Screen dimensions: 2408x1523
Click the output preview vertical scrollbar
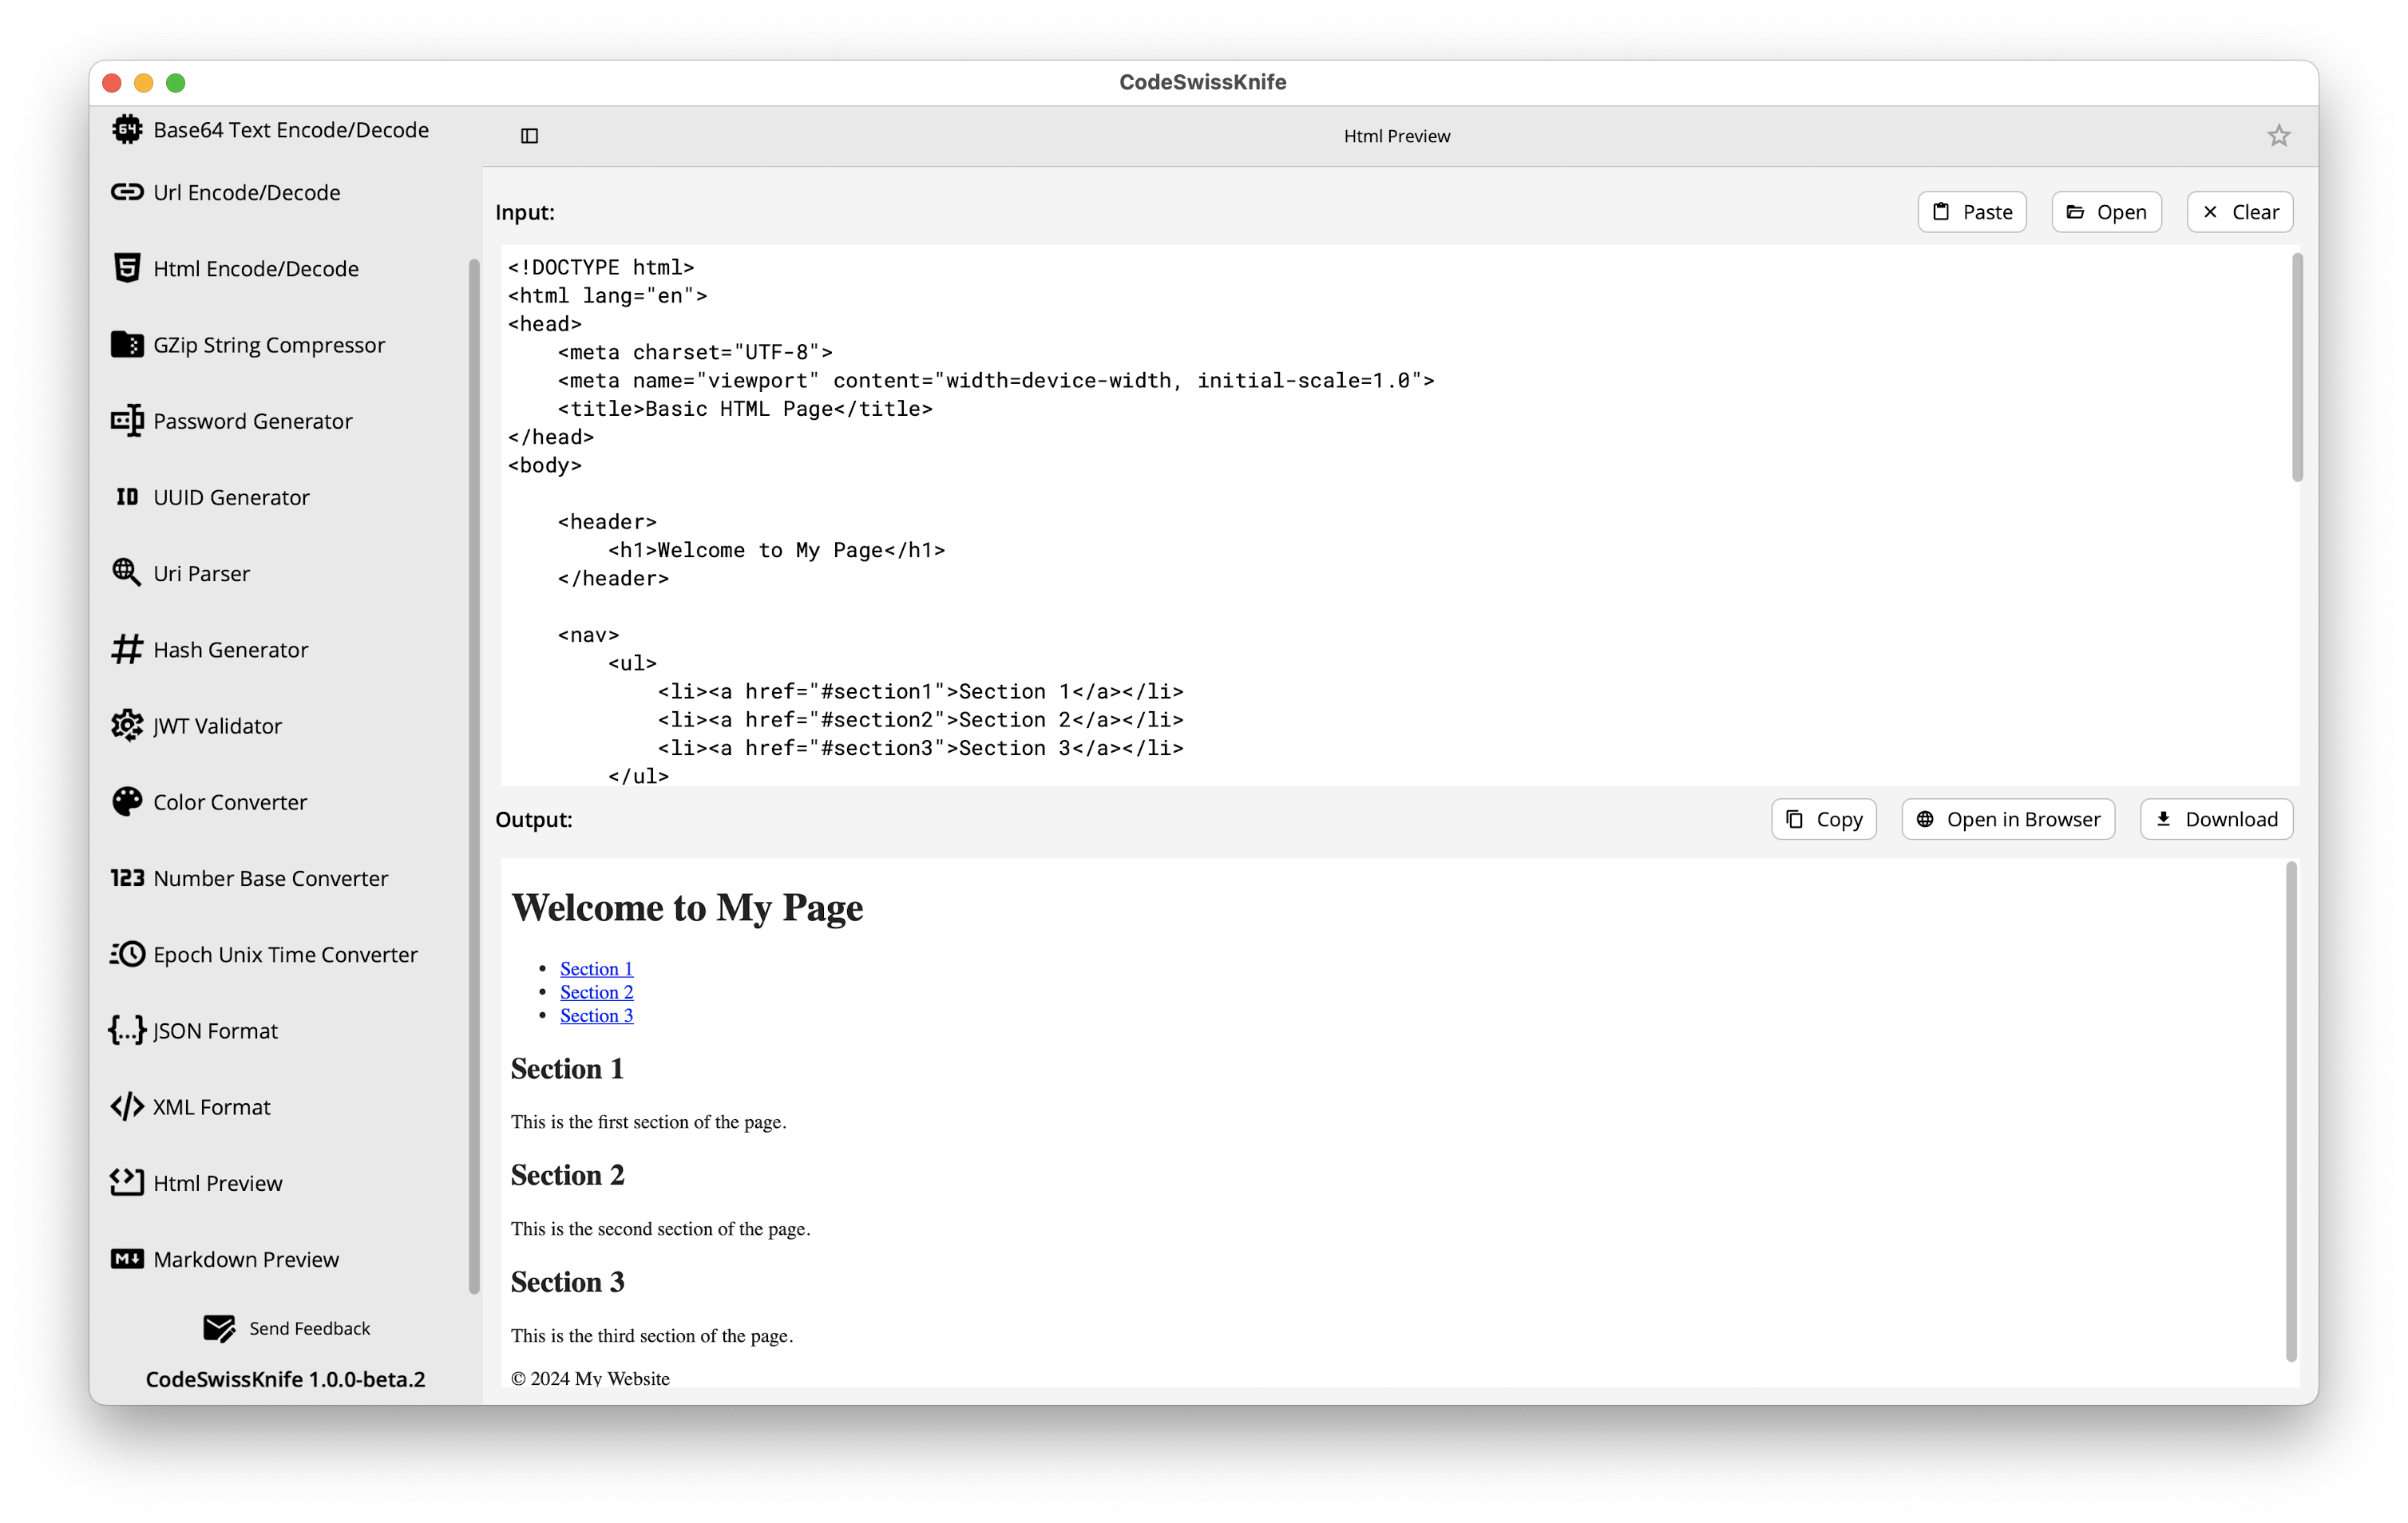(x=2290, y=1112)
